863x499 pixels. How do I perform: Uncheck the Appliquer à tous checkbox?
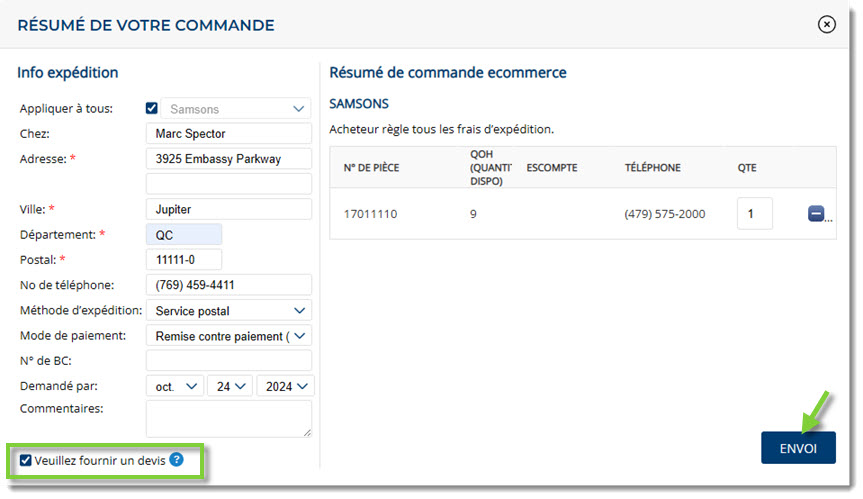[x=152, y=108]
